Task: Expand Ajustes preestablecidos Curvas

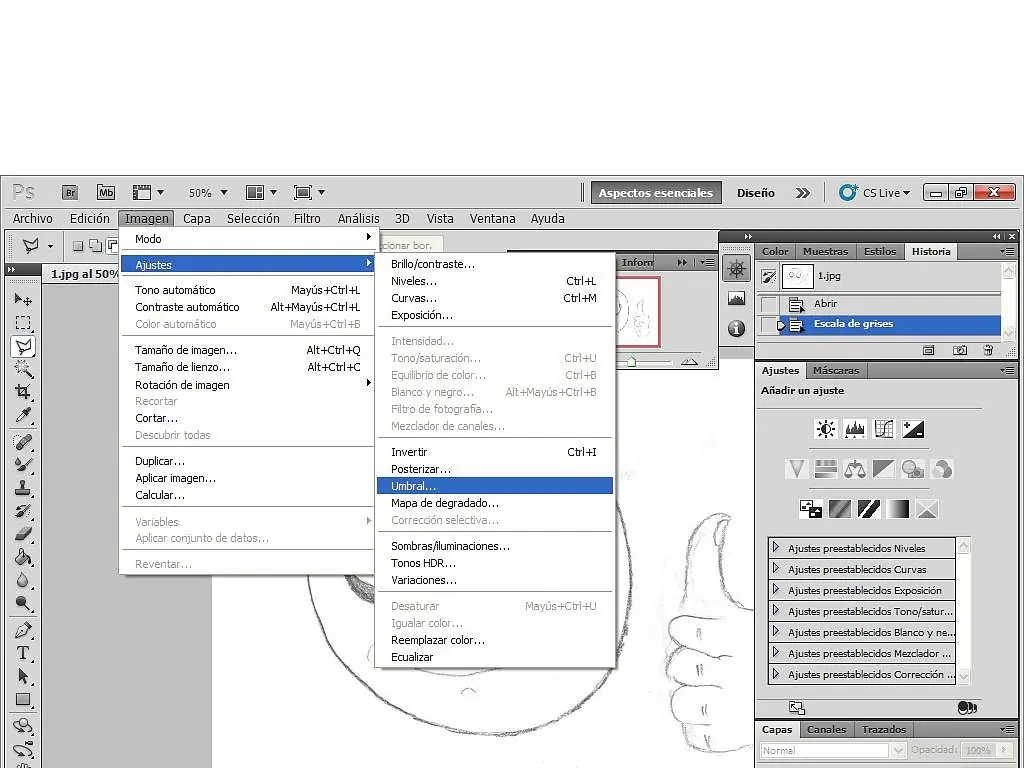Action: click(x=776, y=568)
